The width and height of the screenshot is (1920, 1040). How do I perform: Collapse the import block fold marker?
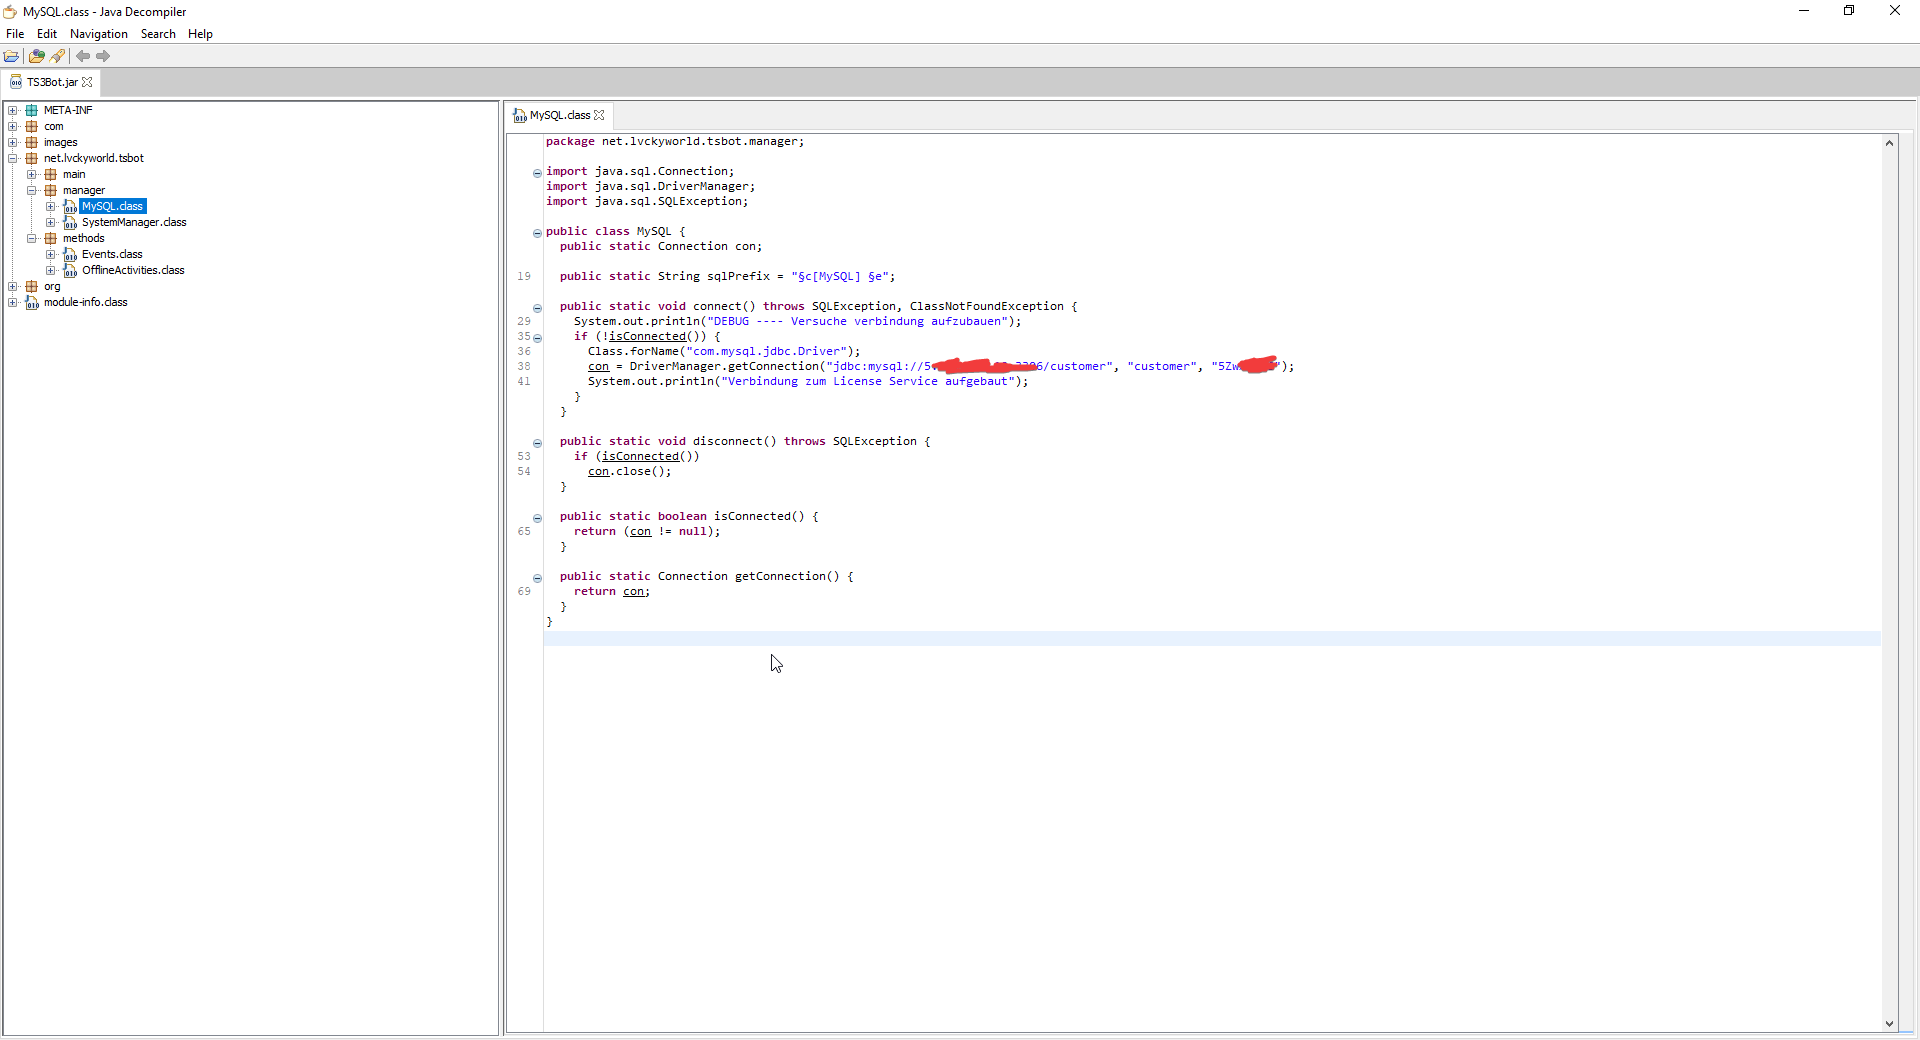point(537,173)
